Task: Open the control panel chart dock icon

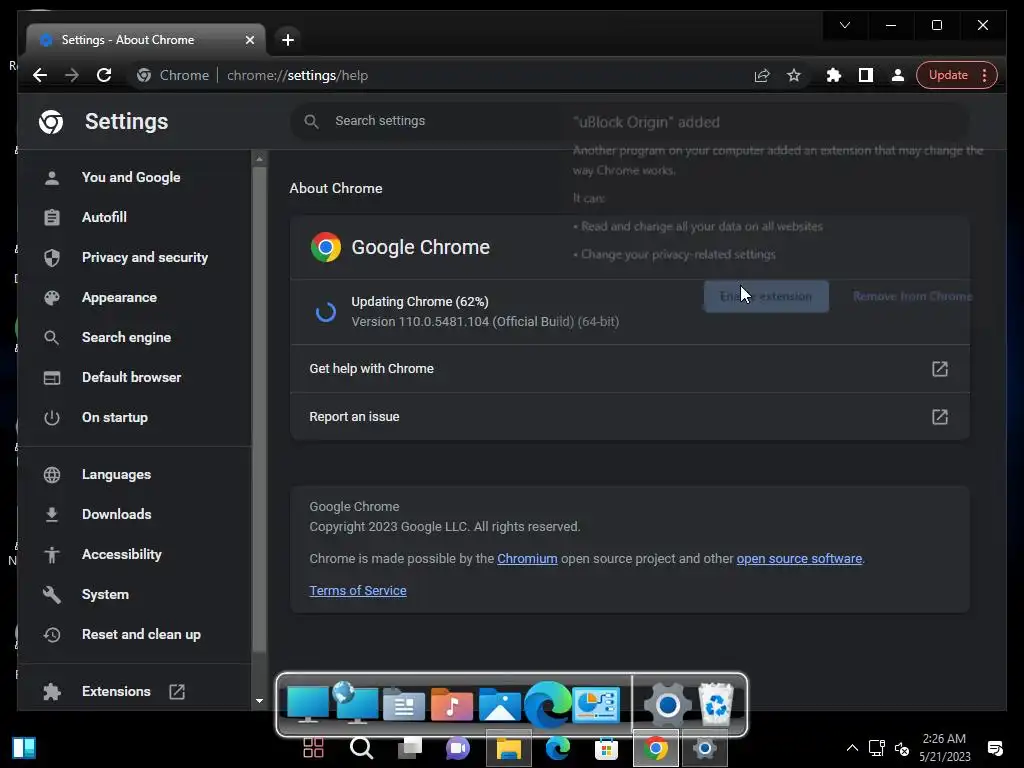Action: [596, 705]
